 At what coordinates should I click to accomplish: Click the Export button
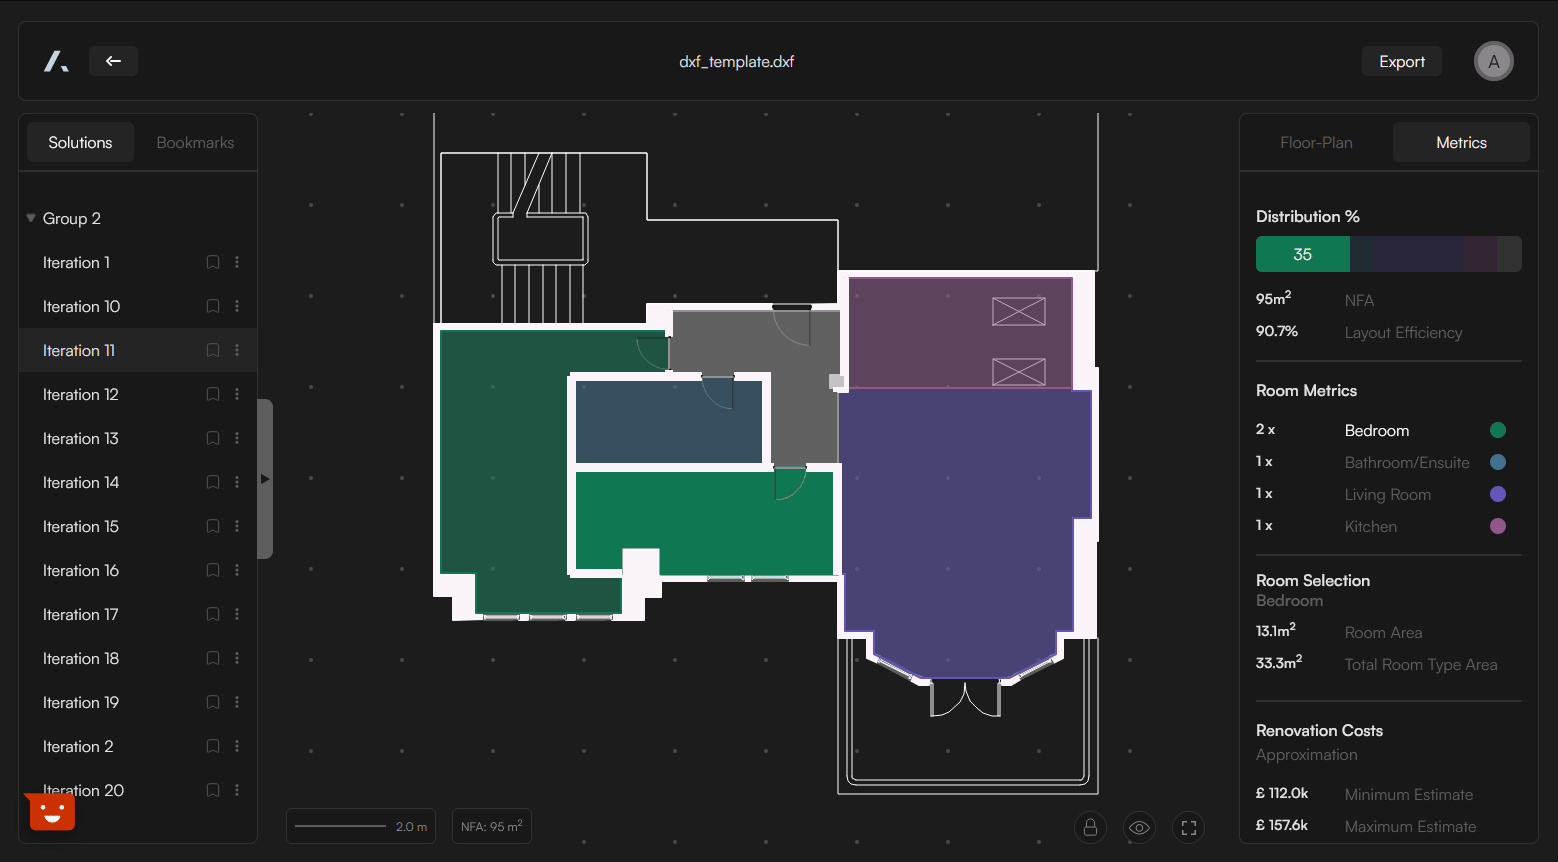(x=1401, y=61)
